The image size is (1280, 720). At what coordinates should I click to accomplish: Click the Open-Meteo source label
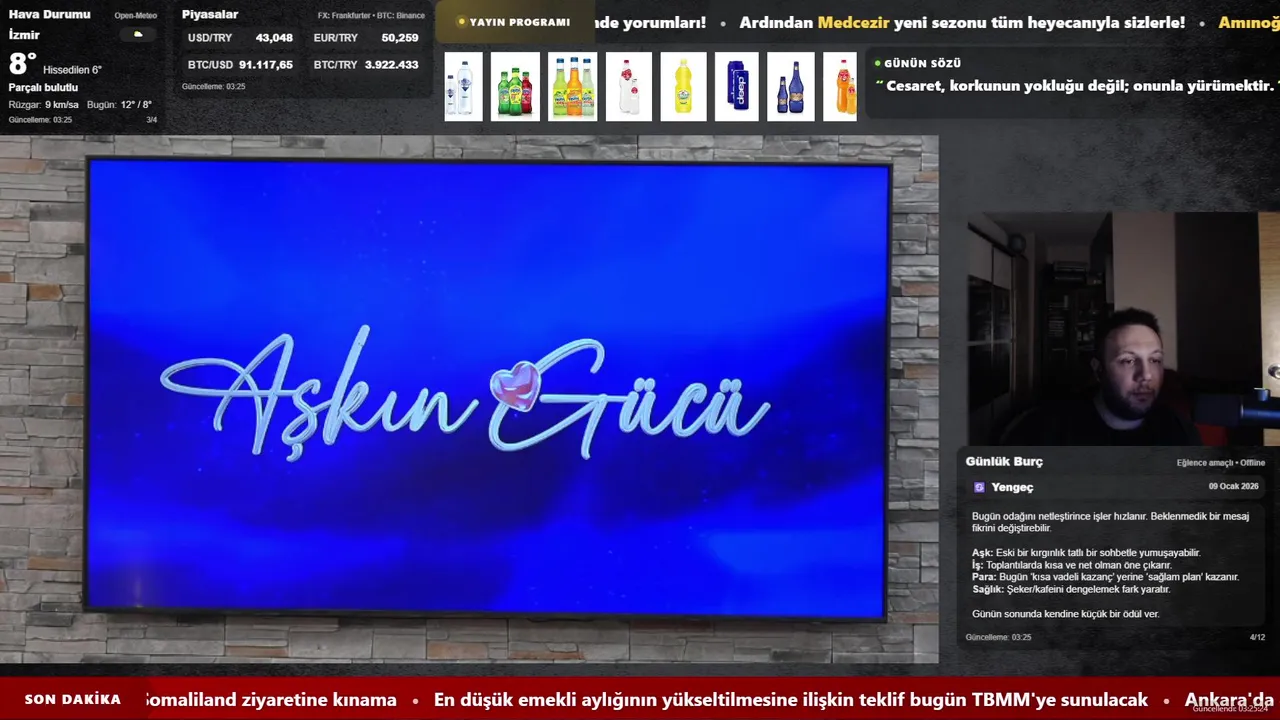(x=135, y=16)
